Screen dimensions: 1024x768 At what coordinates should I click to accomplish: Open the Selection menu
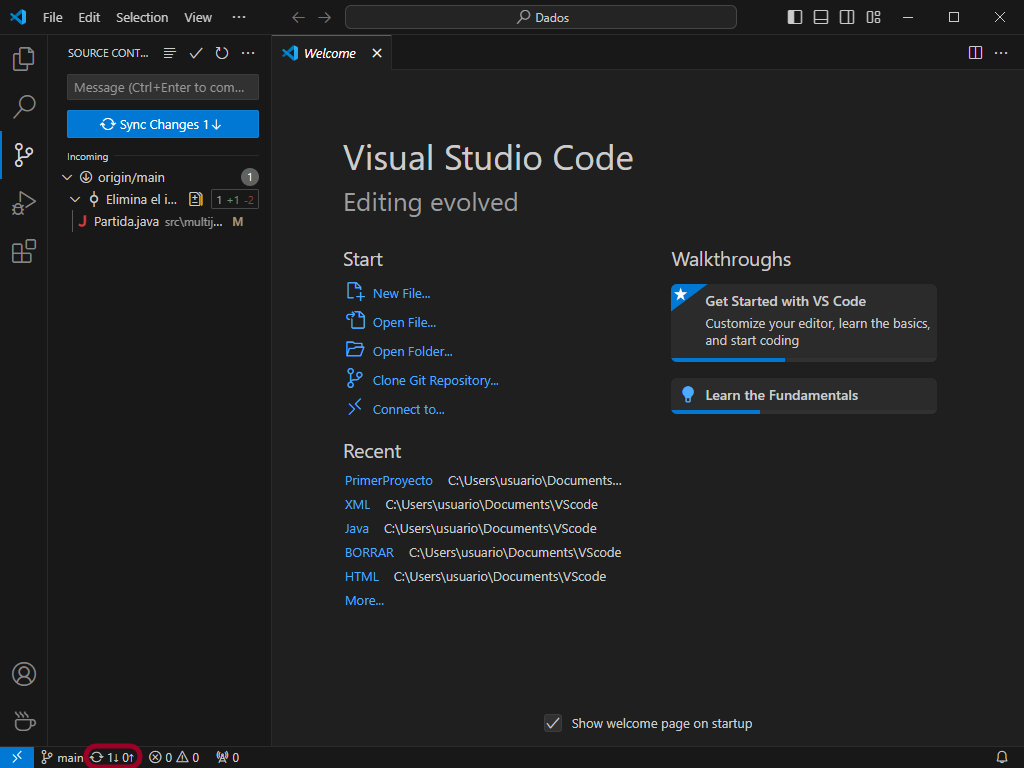click(x=142, y=18)
